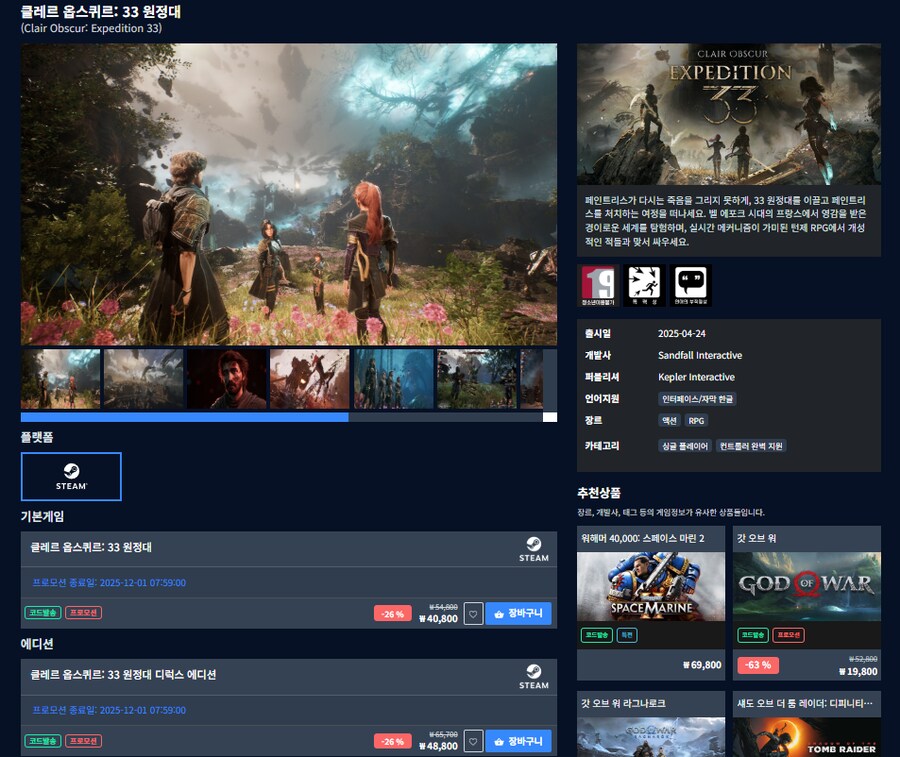900x757 pixels.
Task: Toggle the wishlist heart for the Deluxe Edition
Action: click(x=473, y=741)
